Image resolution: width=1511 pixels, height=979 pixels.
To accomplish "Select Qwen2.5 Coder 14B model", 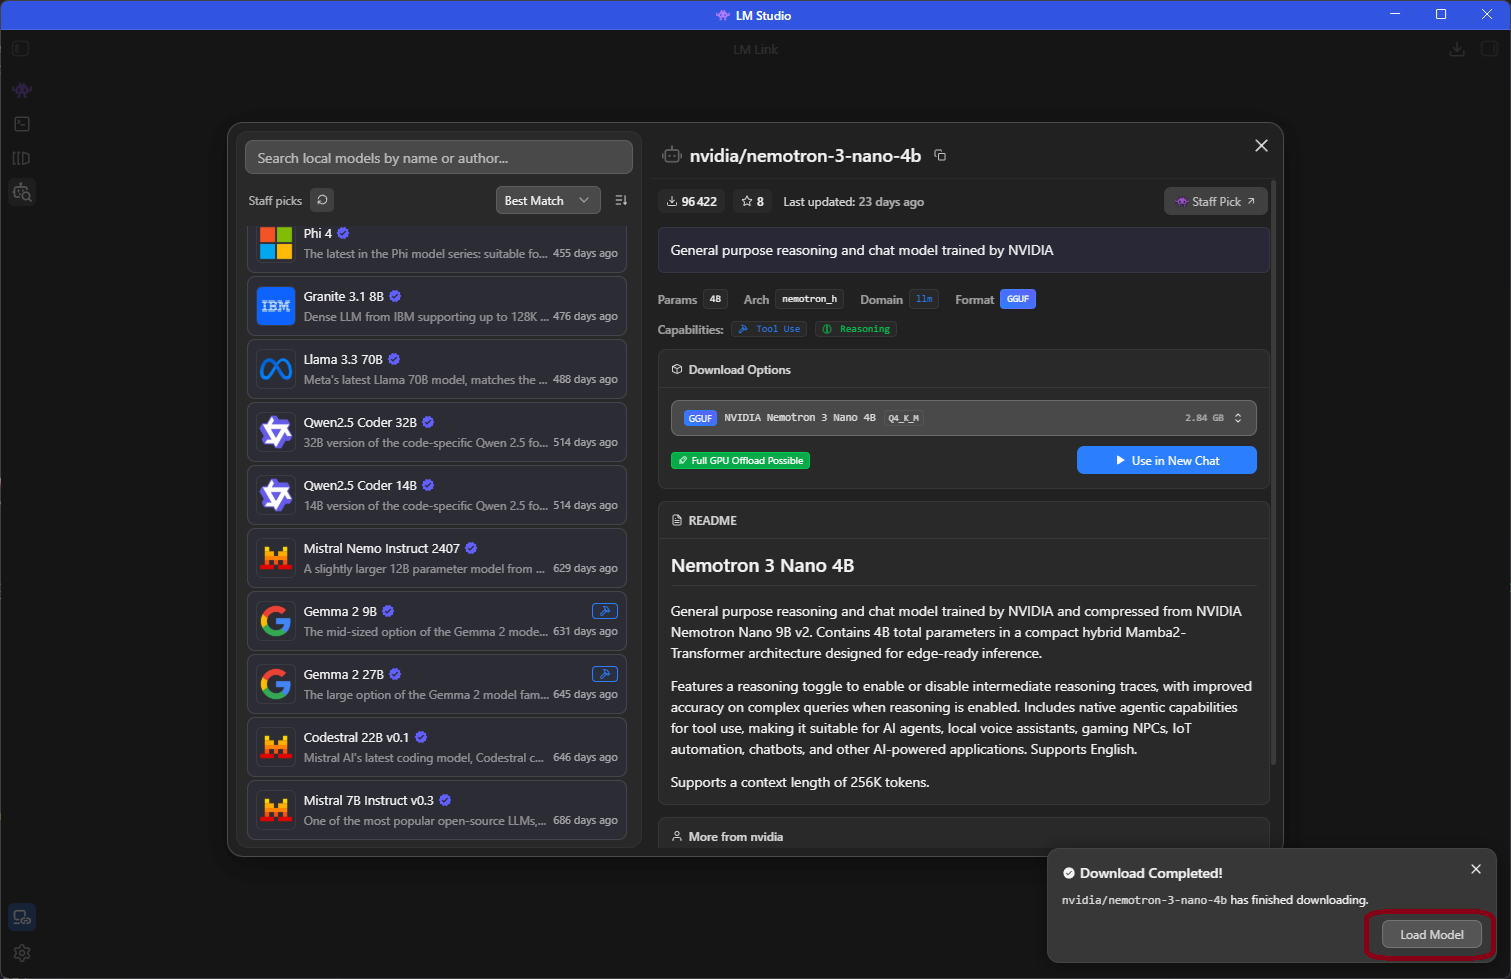I will [x=438, y=495].
